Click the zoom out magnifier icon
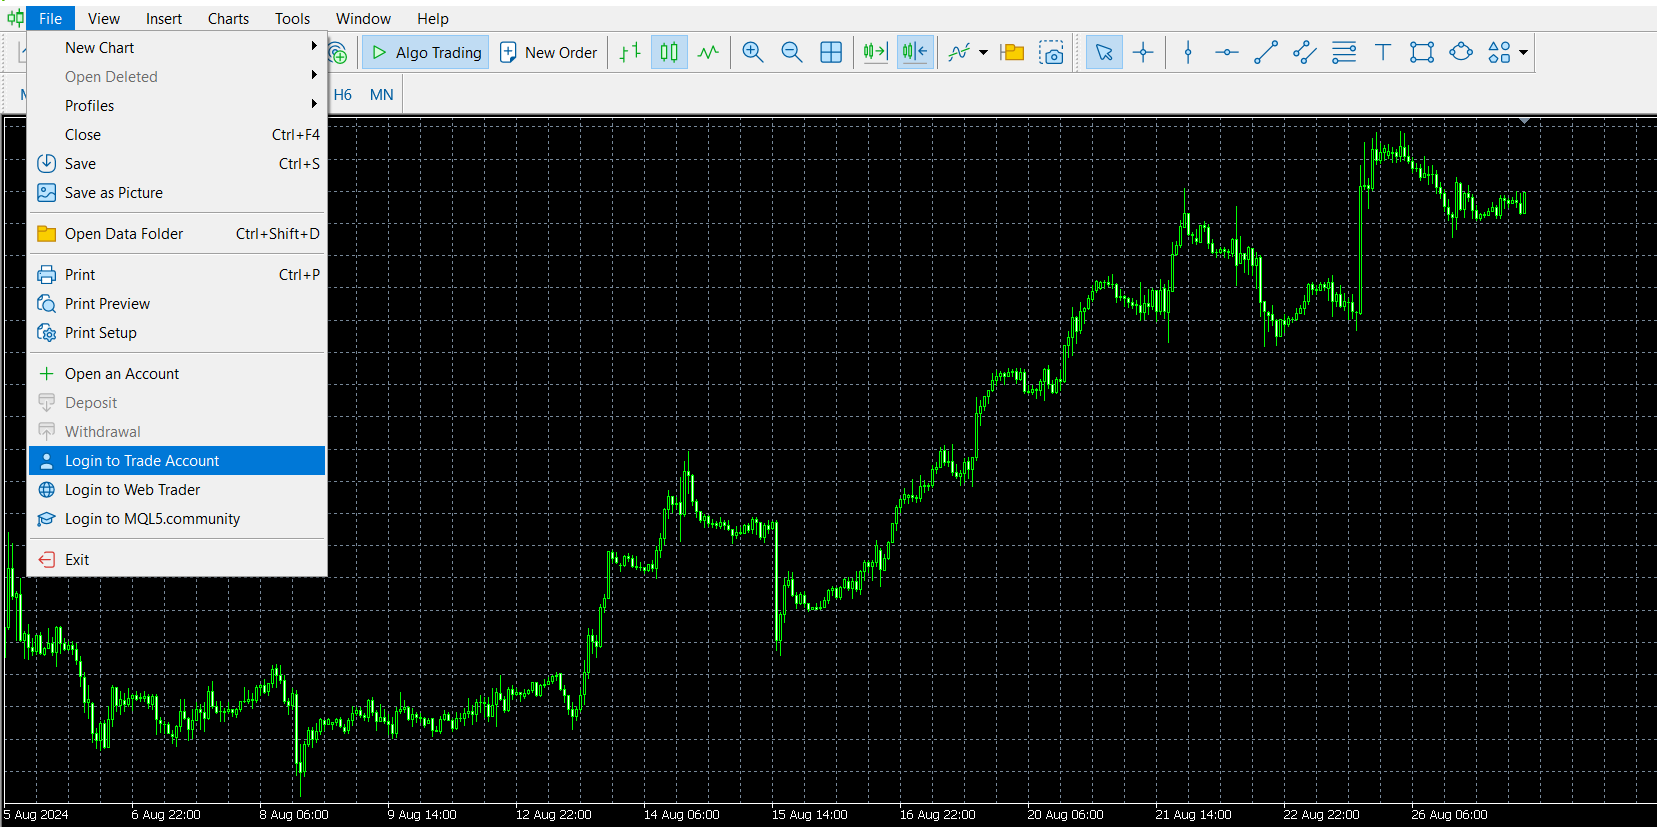Viewport: 1657px width, 827px height. point(791,53)
